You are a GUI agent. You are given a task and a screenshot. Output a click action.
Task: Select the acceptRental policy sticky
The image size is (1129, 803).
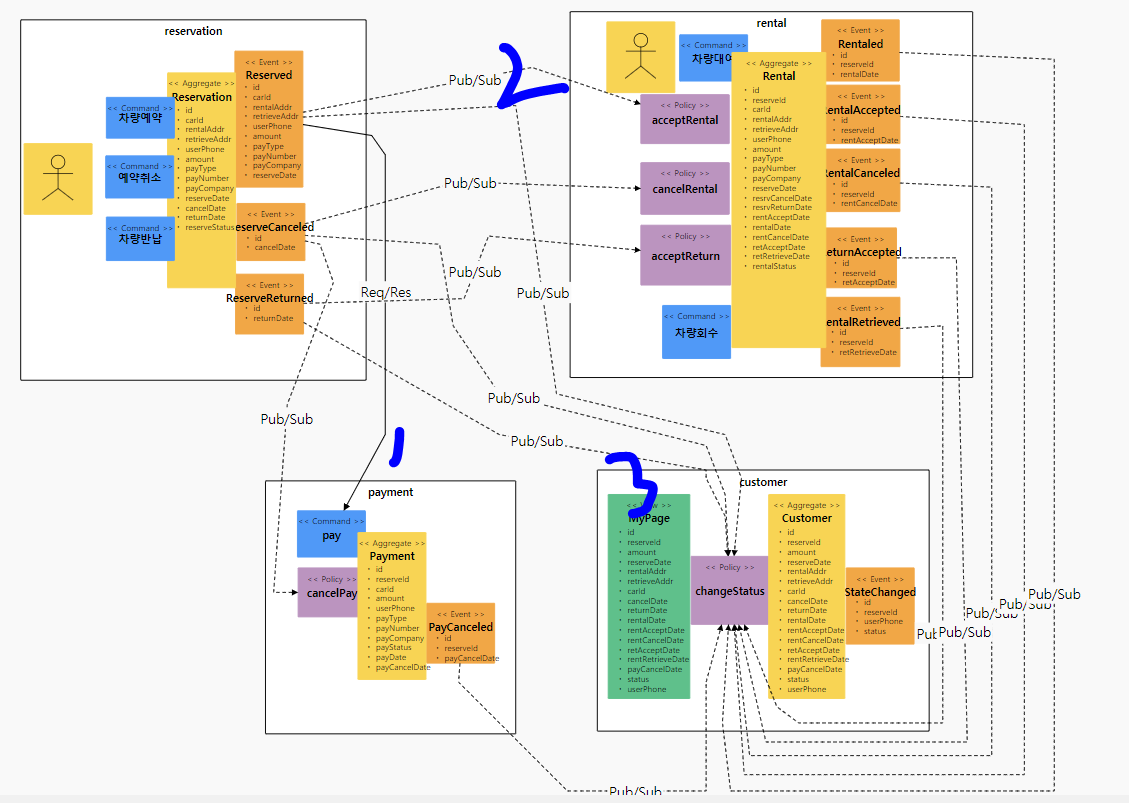point(685,119)
